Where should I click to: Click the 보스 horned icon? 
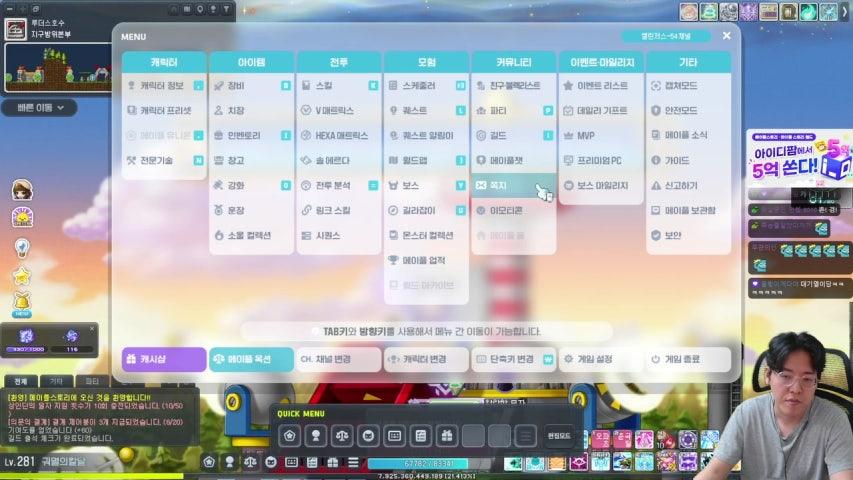[x=393, y=186]
